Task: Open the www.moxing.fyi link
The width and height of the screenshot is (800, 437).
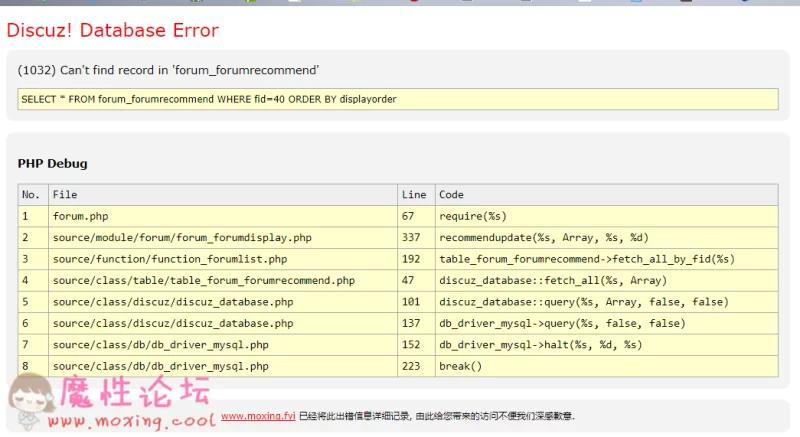Action: (258, 416)
